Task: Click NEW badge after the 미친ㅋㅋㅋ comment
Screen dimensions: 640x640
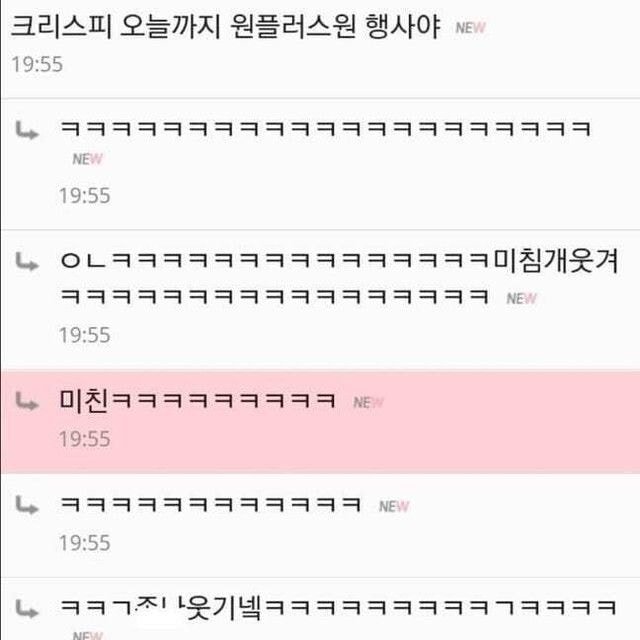Action: point(368,403)
